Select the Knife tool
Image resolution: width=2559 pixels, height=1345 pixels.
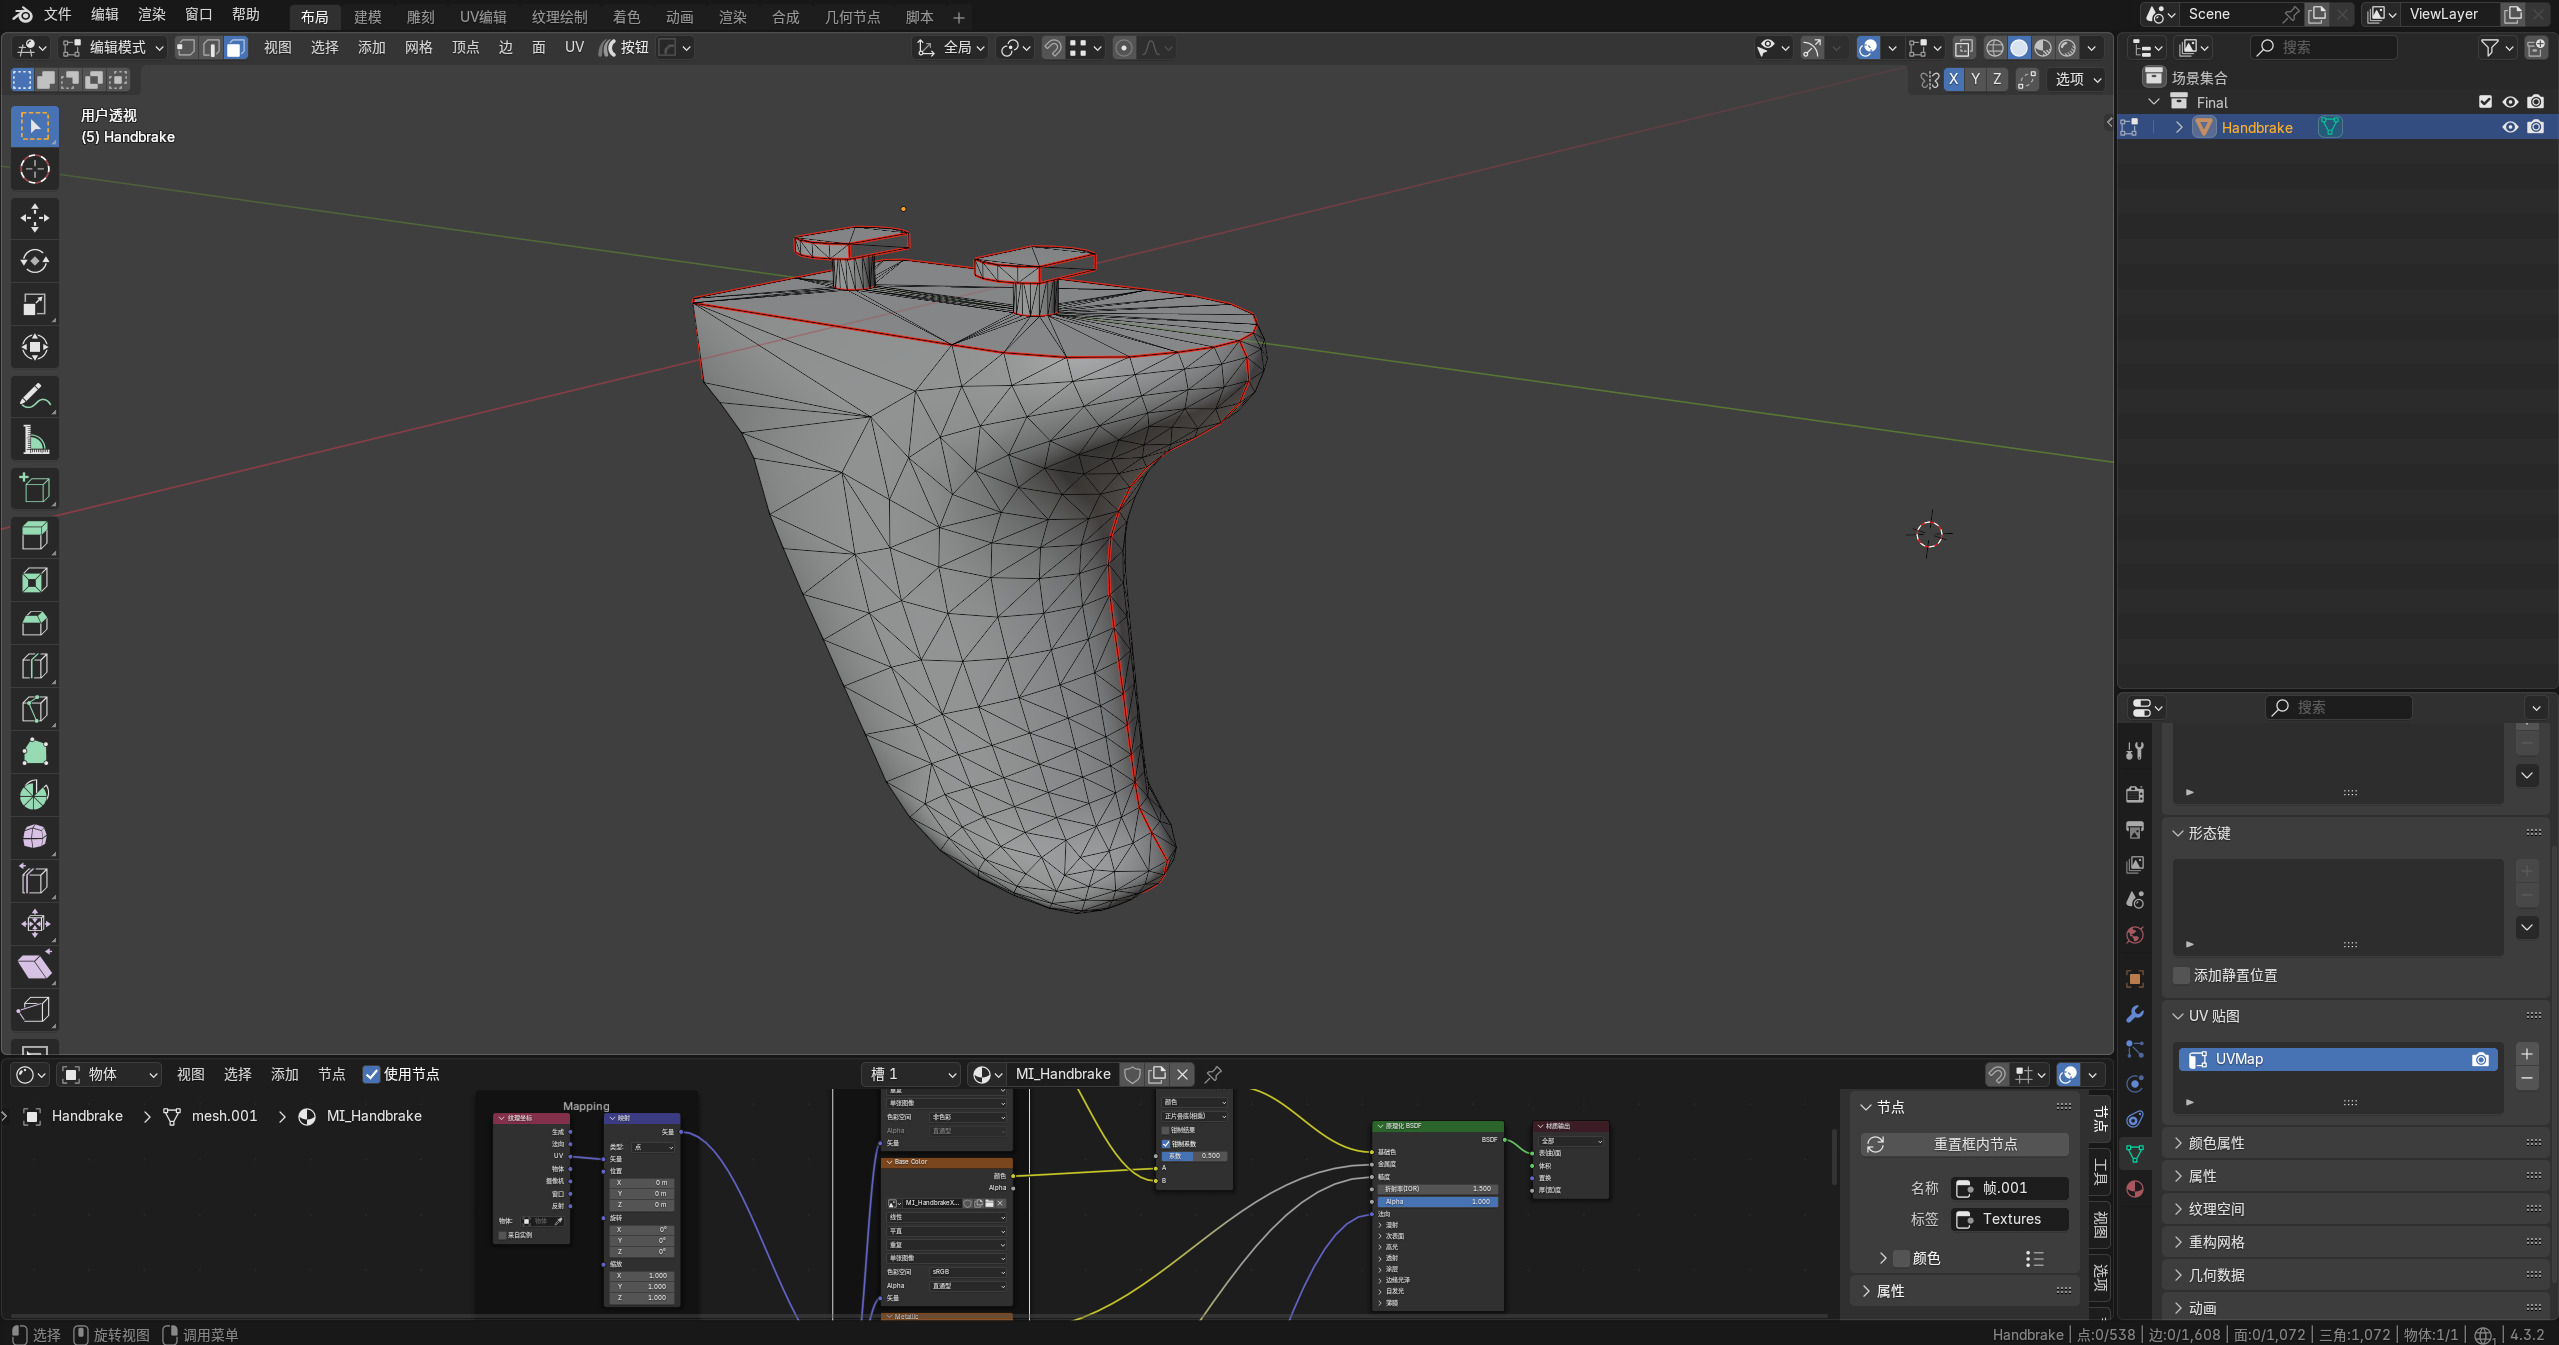coord(35,709)
